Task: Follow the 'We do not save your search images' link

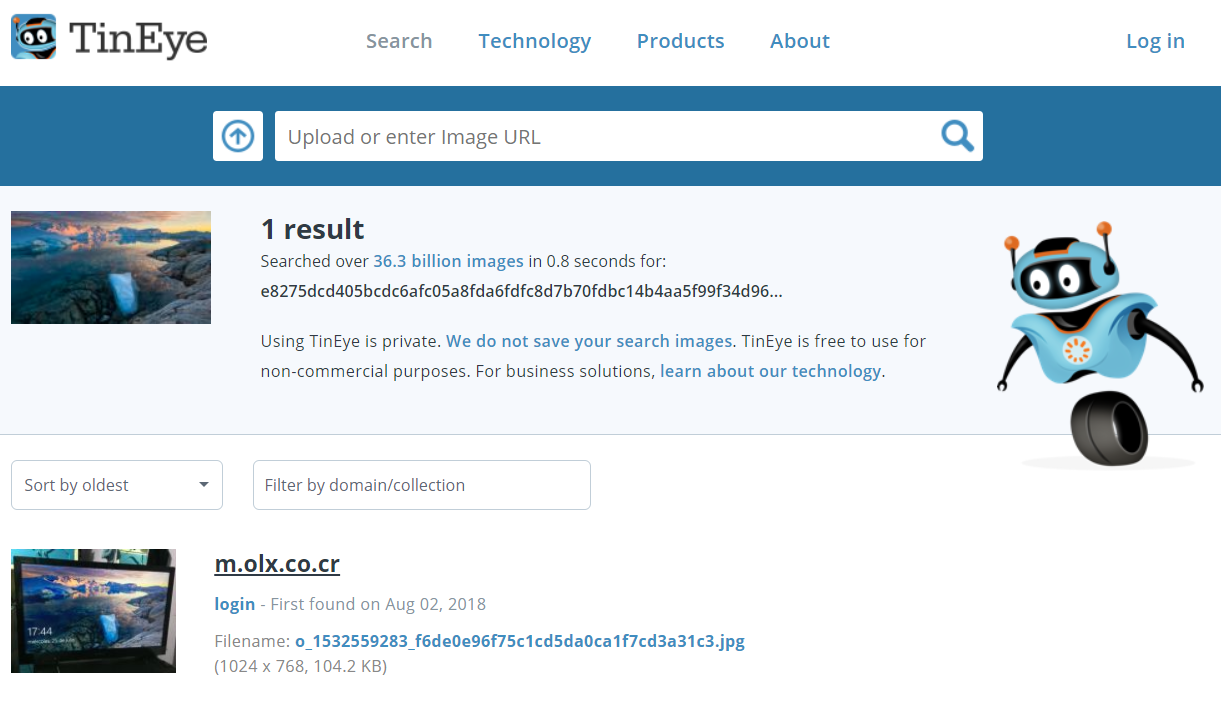Action: click(x=589, y=341)
